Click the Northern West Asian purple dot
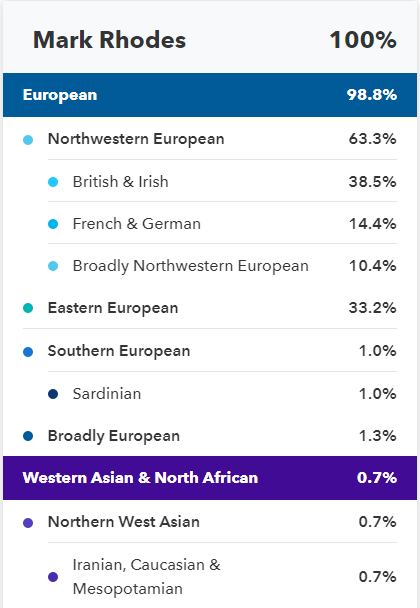Viewport: 420px width, 608px height. click(28, 523)
